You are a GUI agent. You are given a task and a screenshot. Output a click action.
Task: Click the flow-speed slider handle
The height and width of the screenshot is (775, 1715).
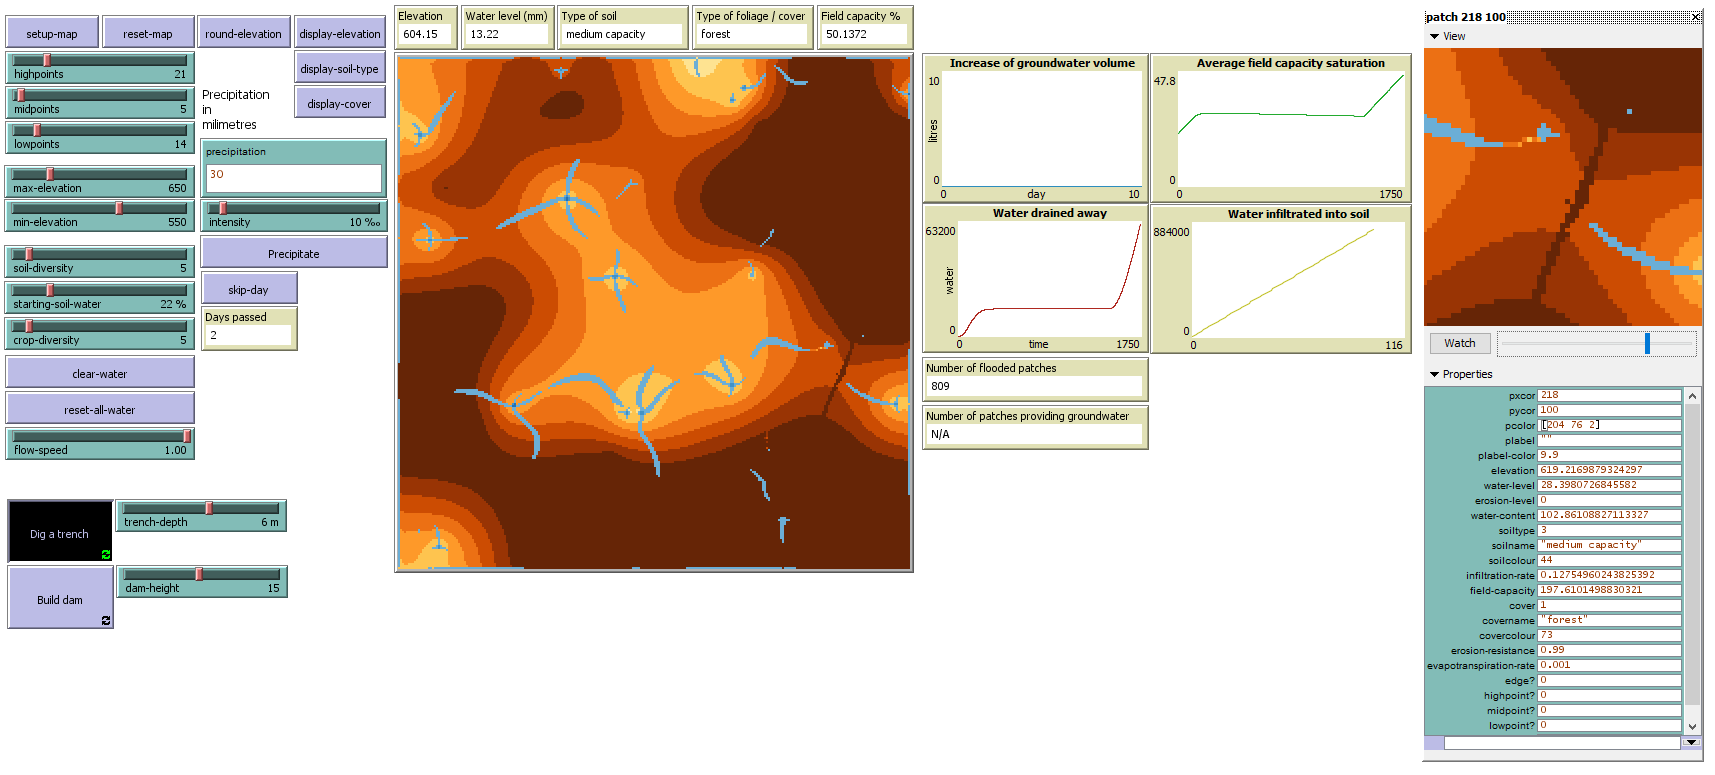187,436
